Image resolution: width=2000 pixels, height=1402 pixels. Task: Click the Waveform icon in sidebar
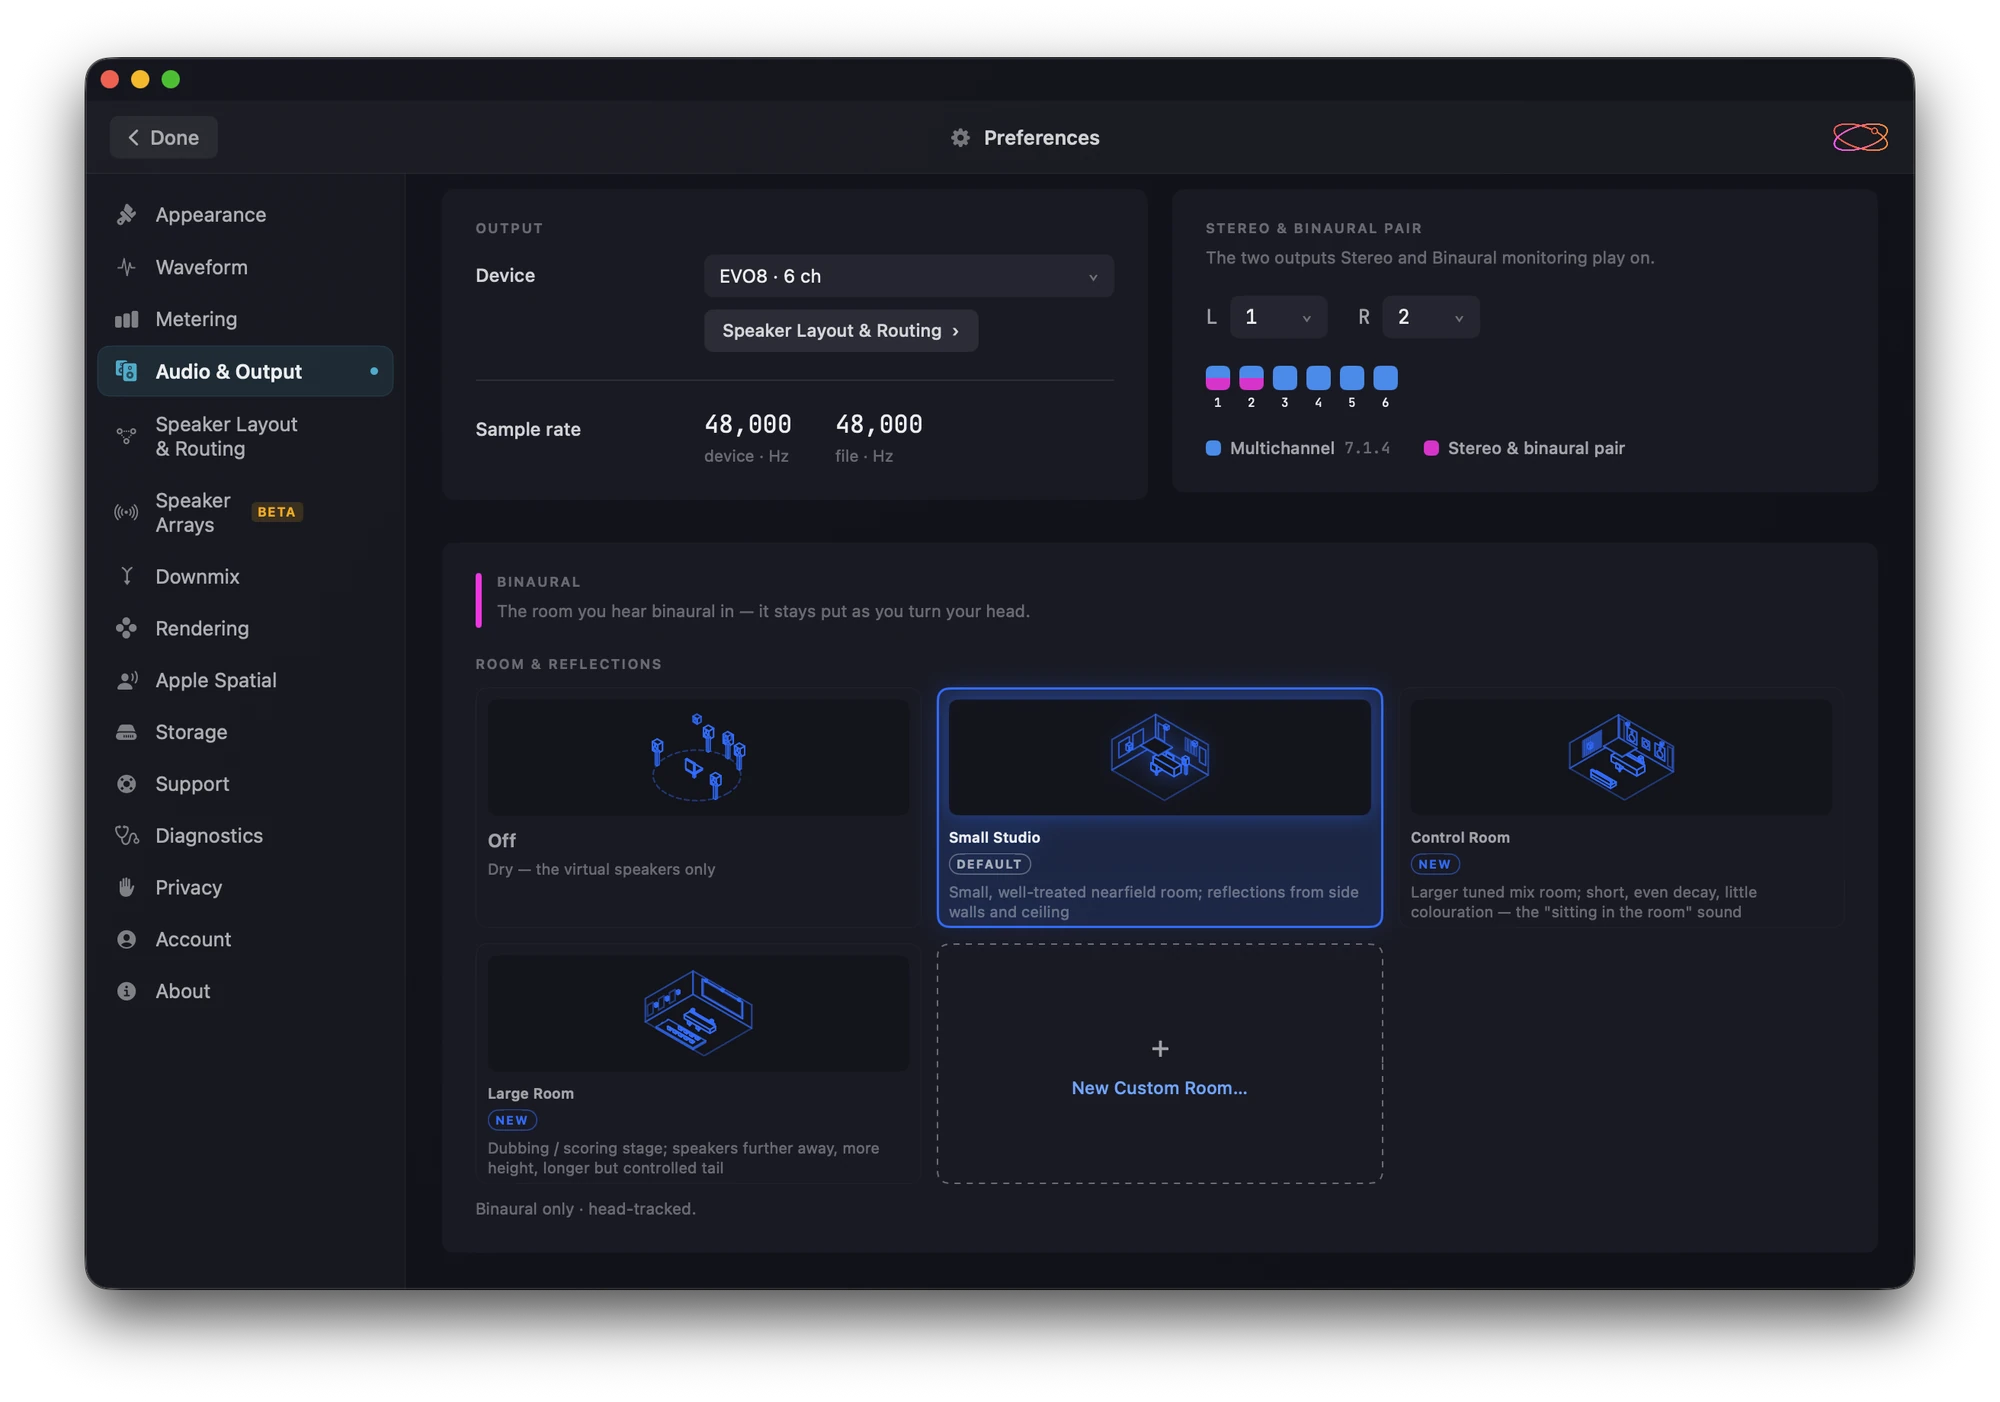[x=126, y=267]
